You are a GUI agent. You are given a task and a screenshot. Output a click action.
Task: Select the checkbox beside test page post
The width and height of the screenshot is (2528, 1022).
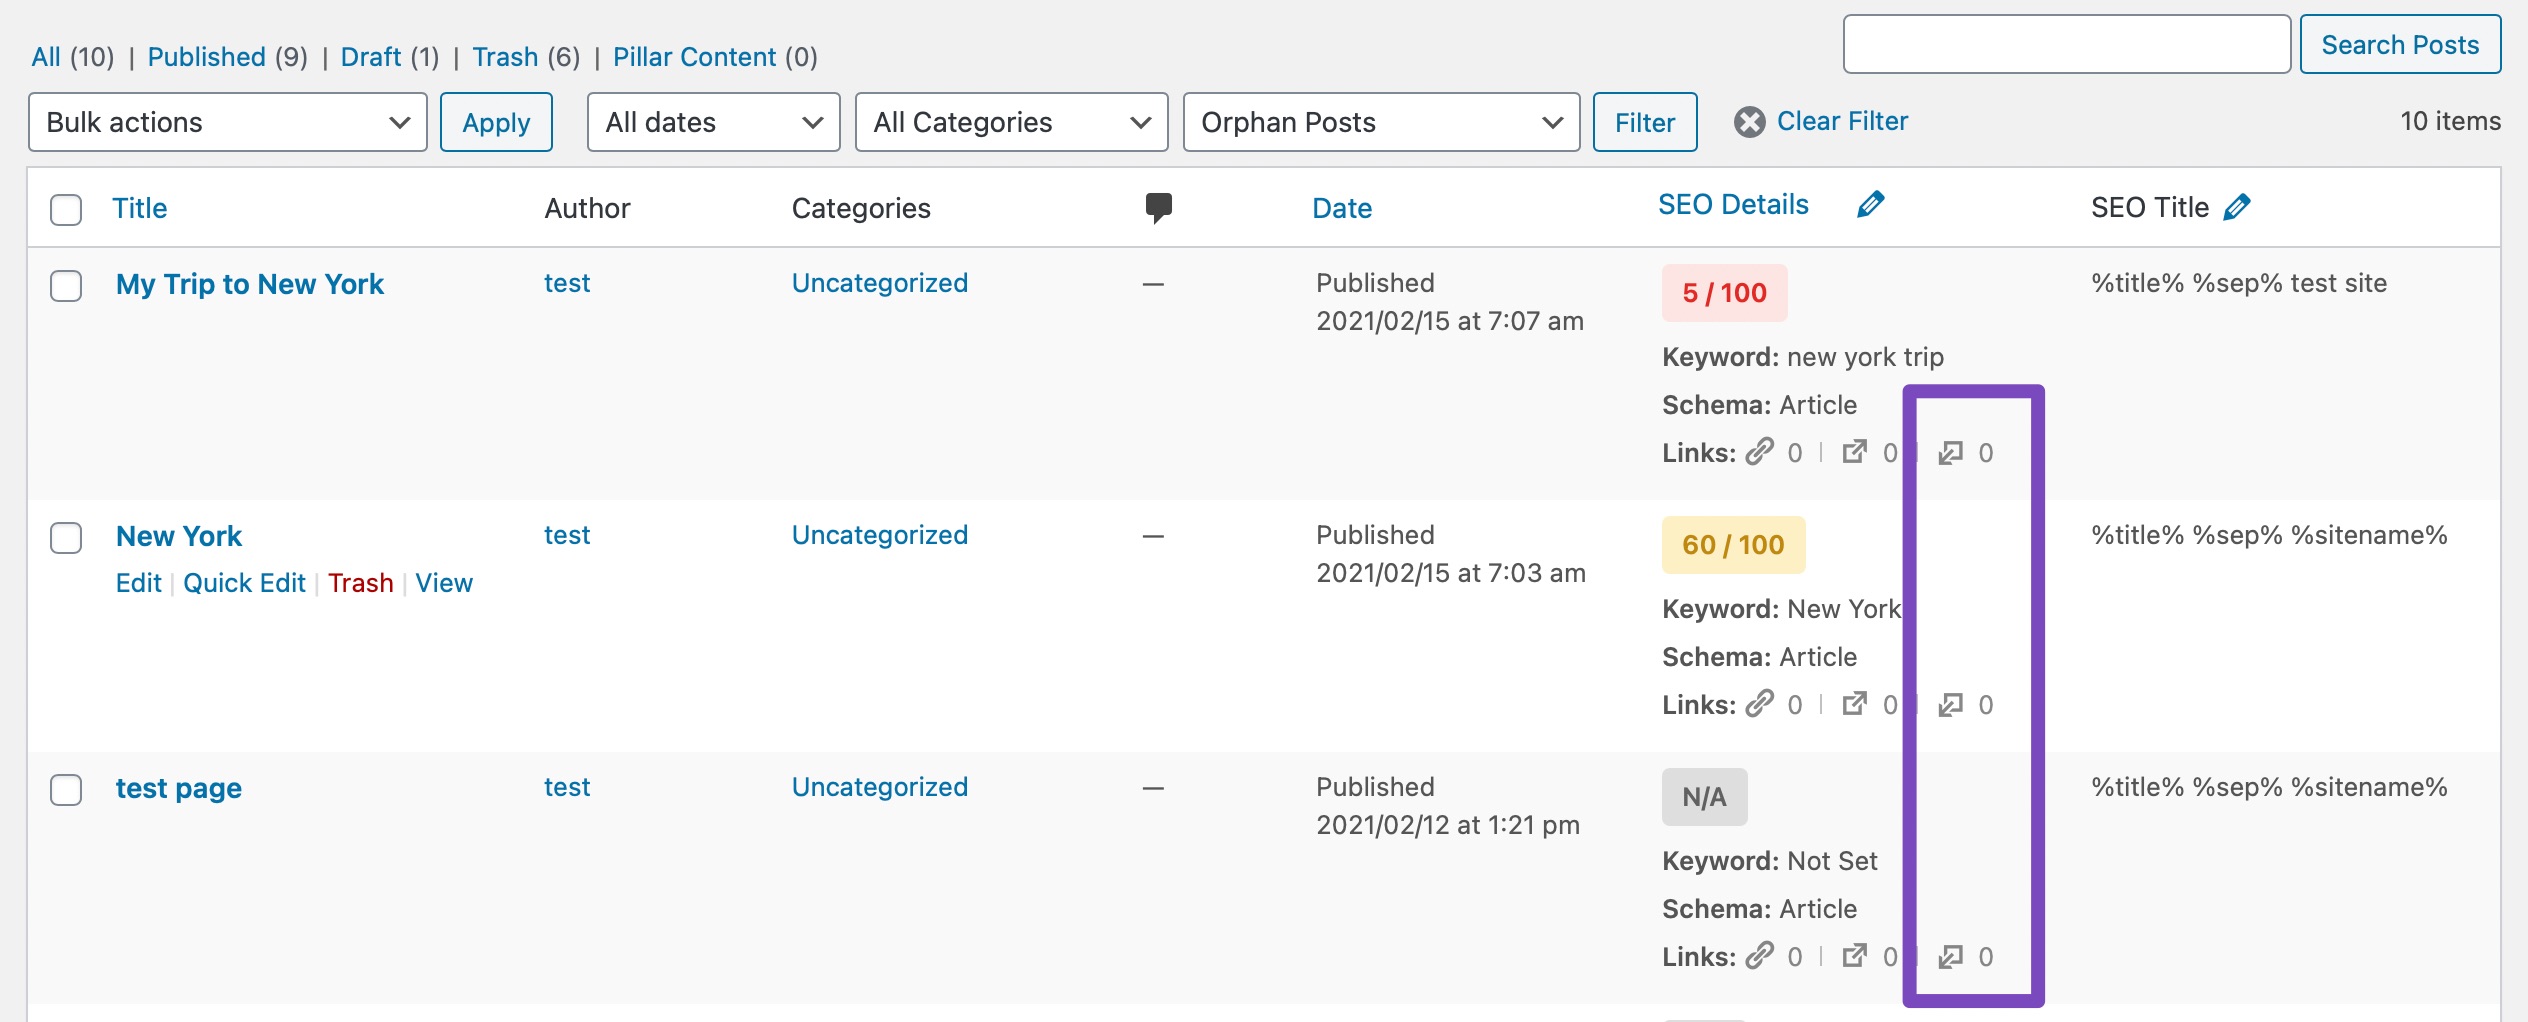pyautogui.click(x=66, y=789)
